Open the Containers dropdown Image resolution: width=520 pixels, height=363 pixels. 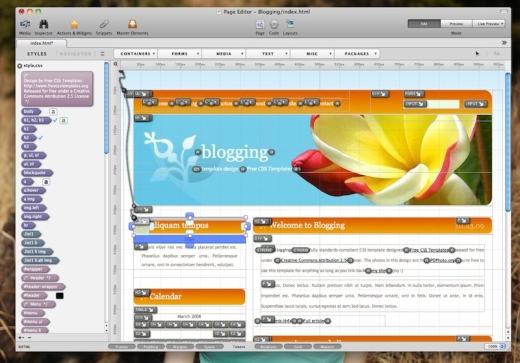(x=136, y=54)
